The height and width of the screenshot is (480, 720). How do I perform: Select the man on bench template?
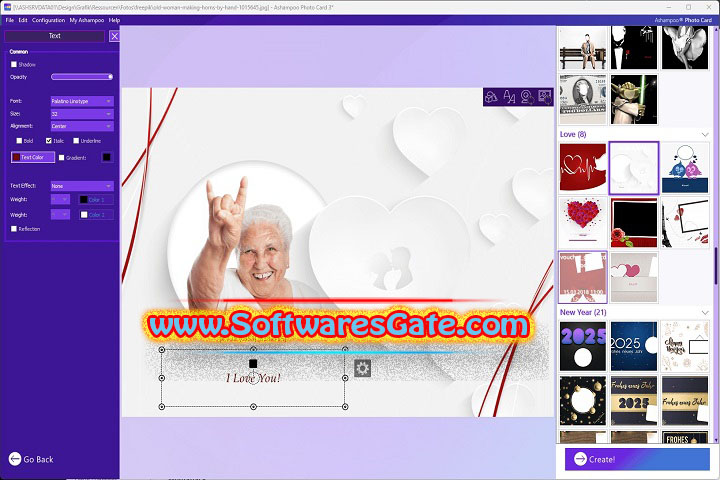[583, 48]
